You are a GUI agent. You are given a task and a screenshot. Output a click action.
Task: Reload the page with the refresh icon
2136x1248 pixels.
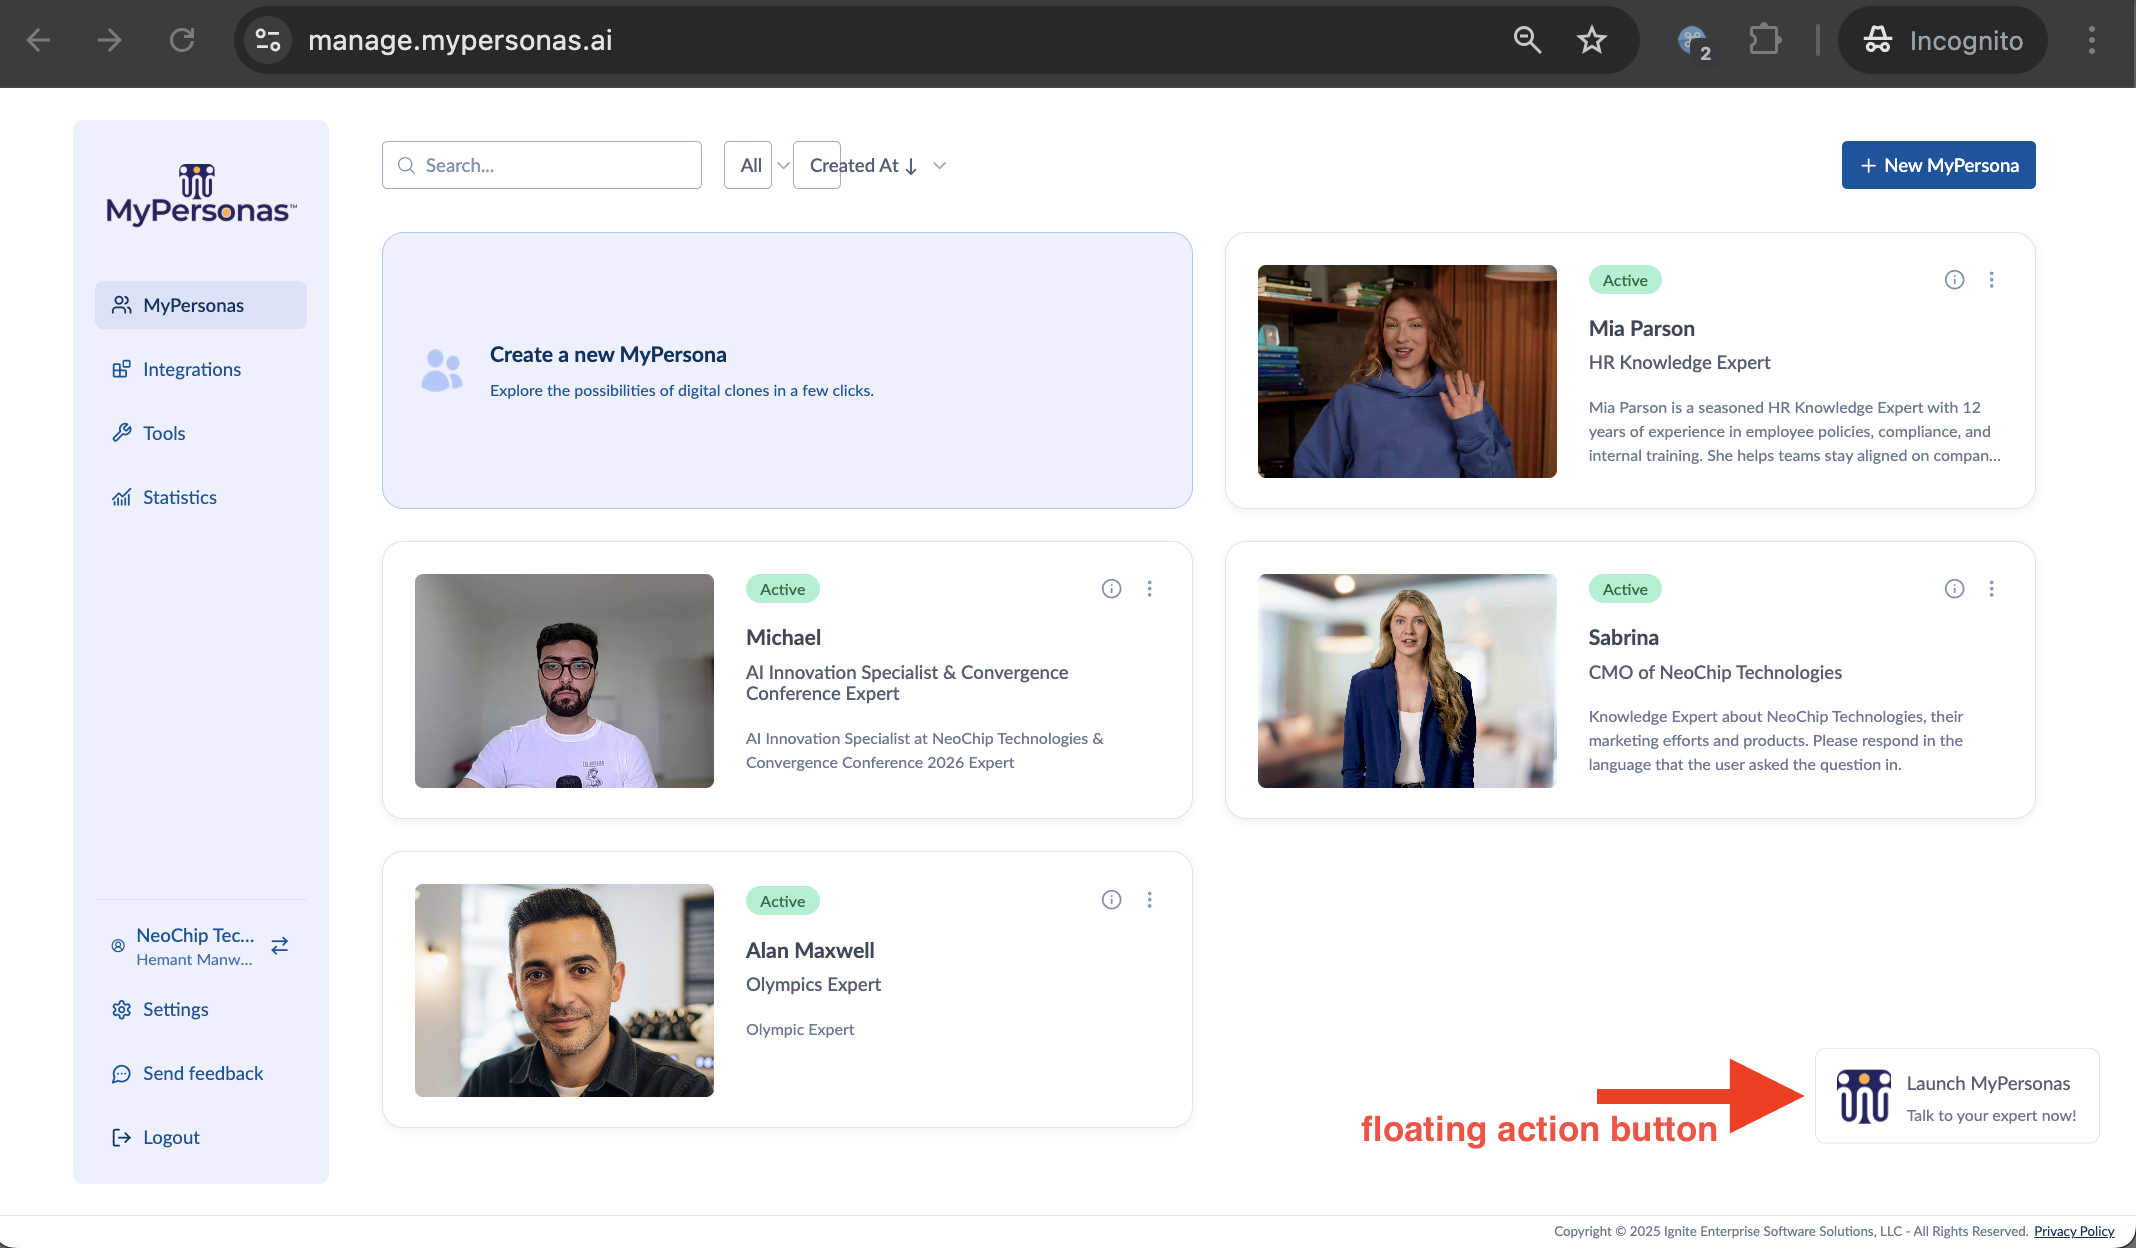tap(182, 40)
